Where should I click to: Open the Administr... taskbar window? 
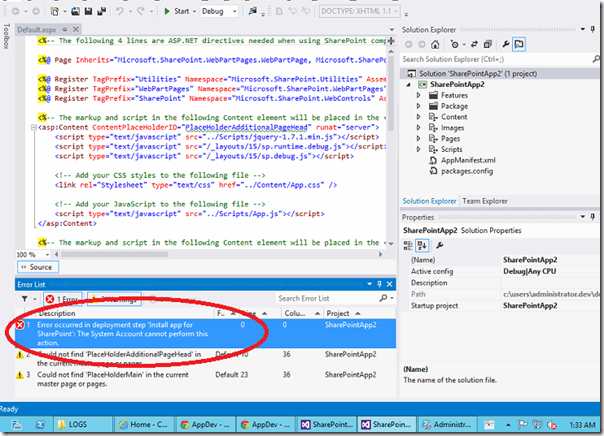(447, 424)
